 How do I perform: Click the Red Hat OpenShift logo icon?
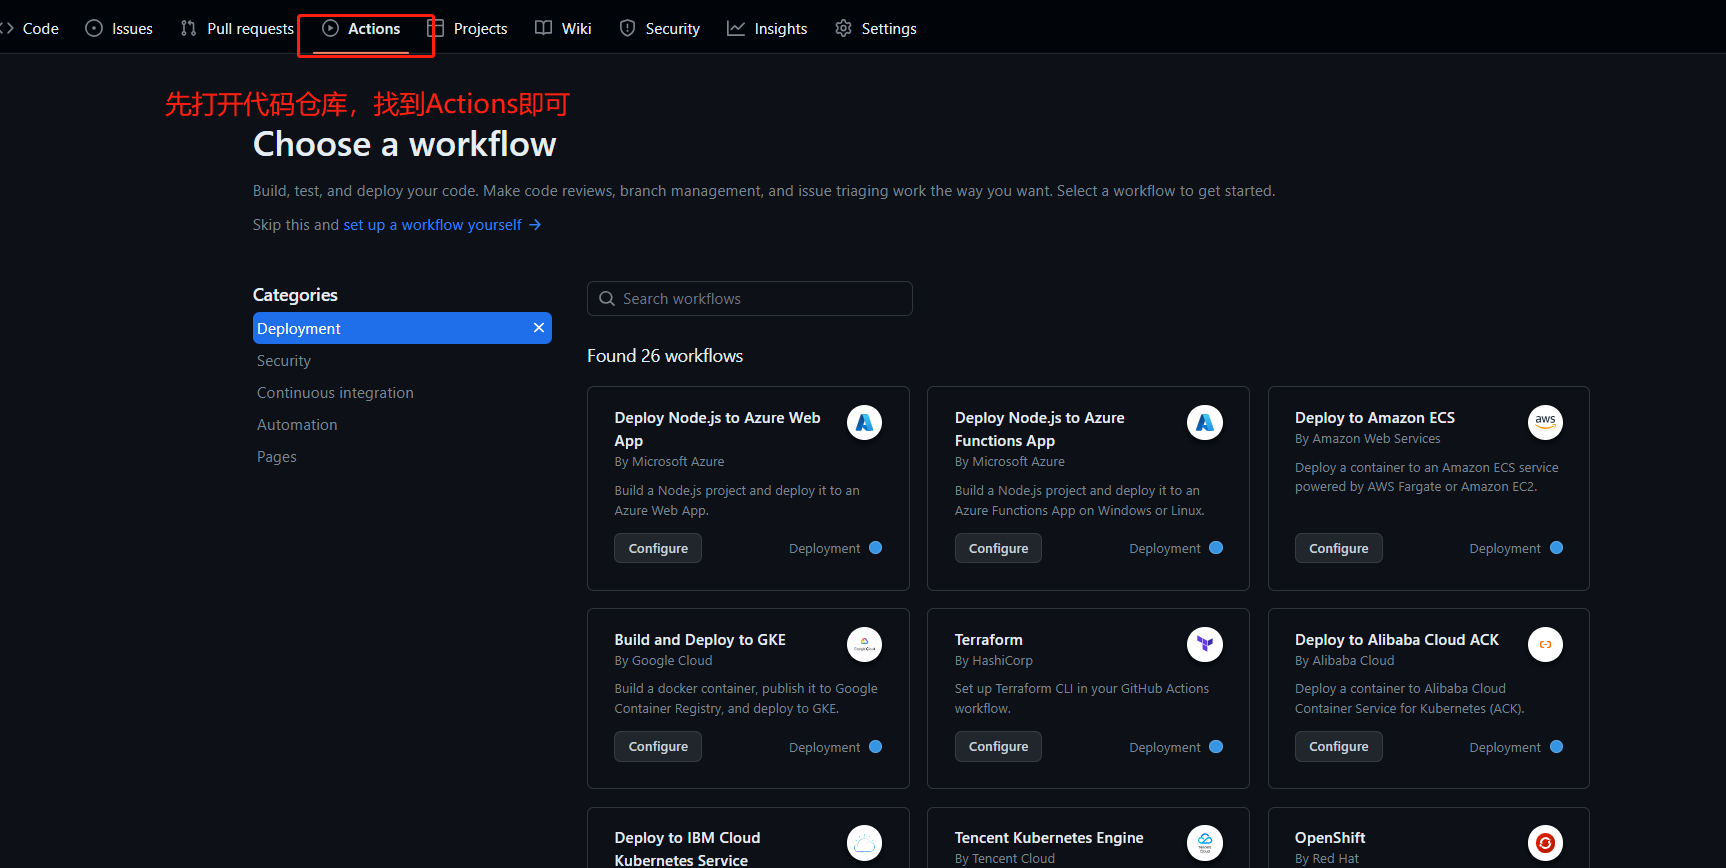pyautogui.click(x=1545, y=843)
